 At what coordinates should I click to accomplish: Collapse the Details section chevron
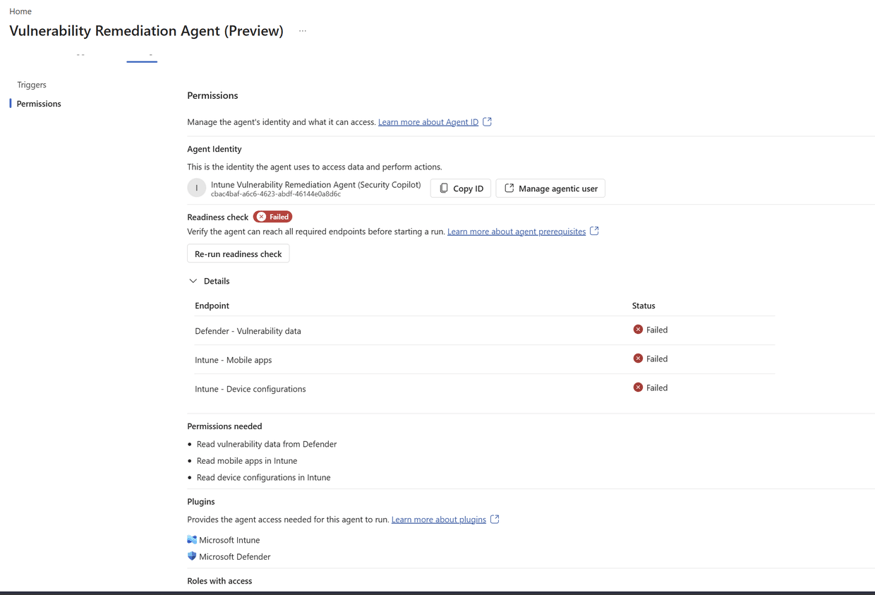coord(193,281)
